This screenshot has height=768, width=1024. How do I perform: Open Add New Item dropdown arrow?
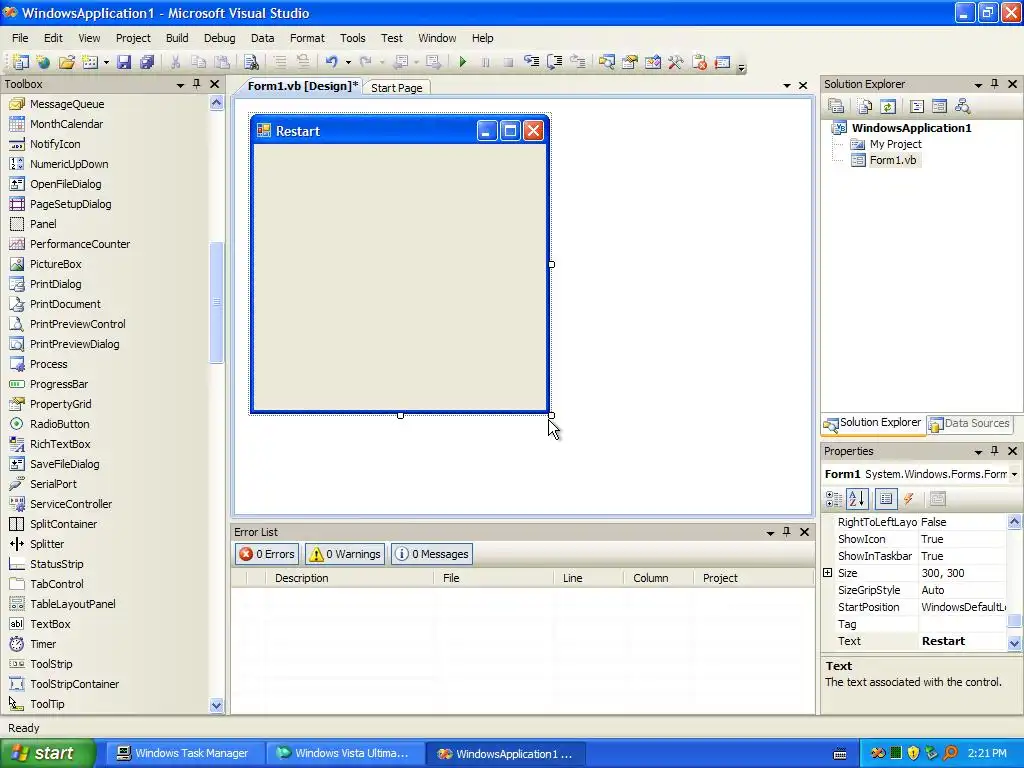tap(106, 63)
